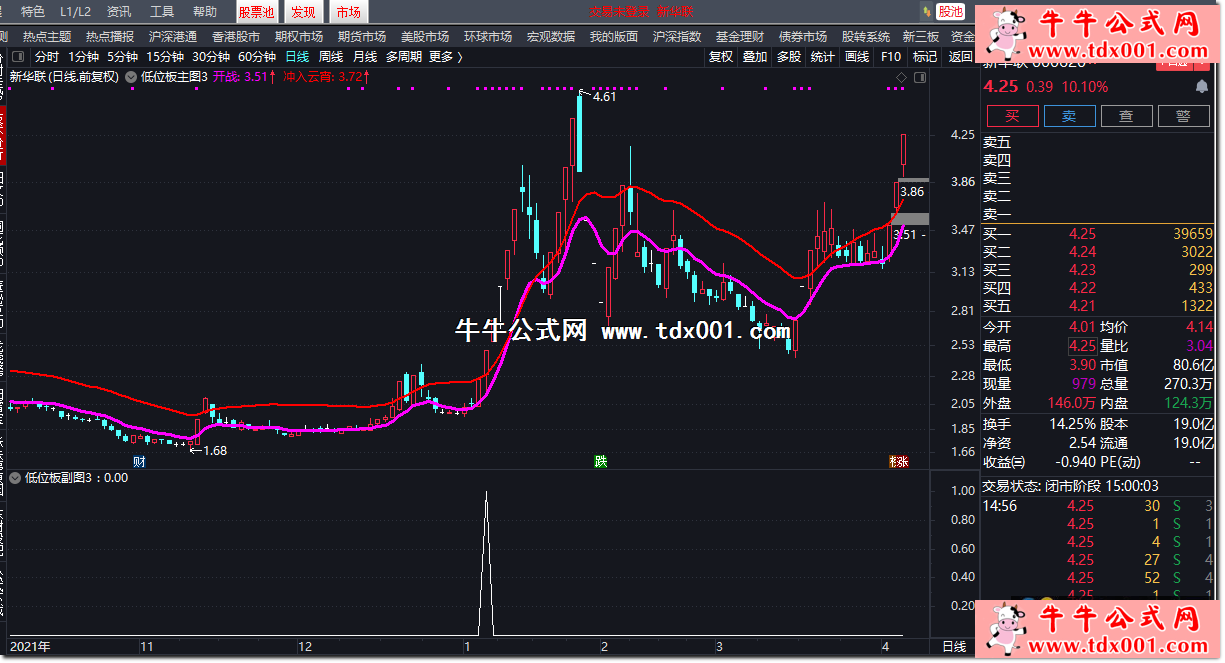This screenshot has width=1225, height=663.
Task: Open the 工具 menu
Action: (x=162, y=12)
